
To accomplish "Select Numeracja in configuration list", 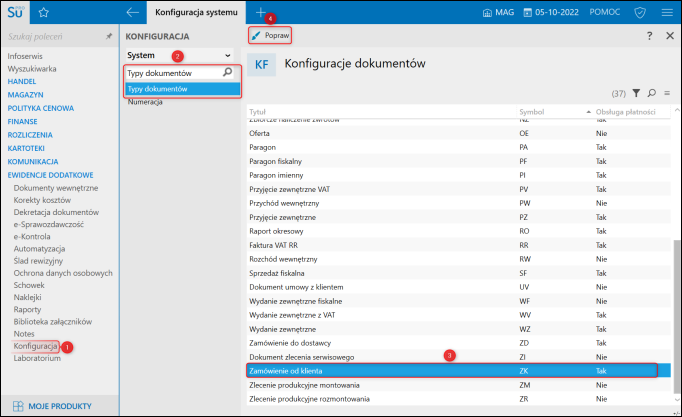I will coord(145,102).
